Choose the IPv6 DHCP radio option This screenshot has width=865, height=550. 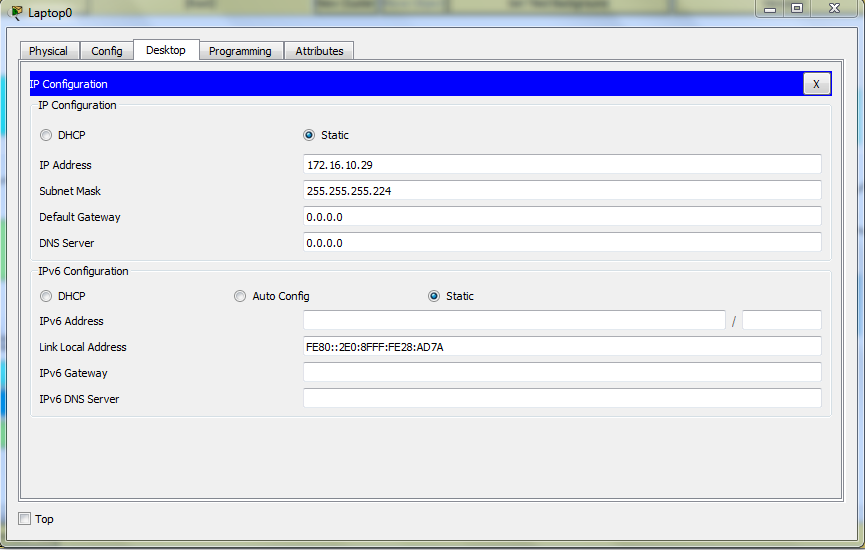tap(46, 296)
